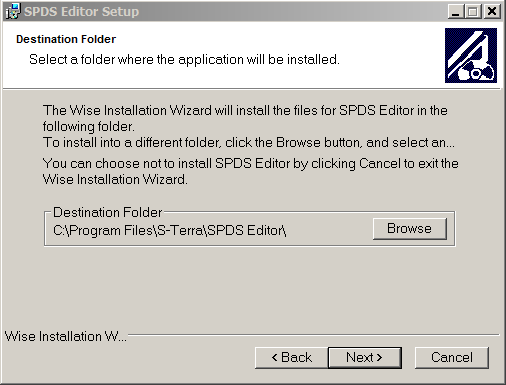The width and height of the screenshot is (506, 385).
Task: Click the "To install into a different folder" line
Action: [x=249, y=143]
